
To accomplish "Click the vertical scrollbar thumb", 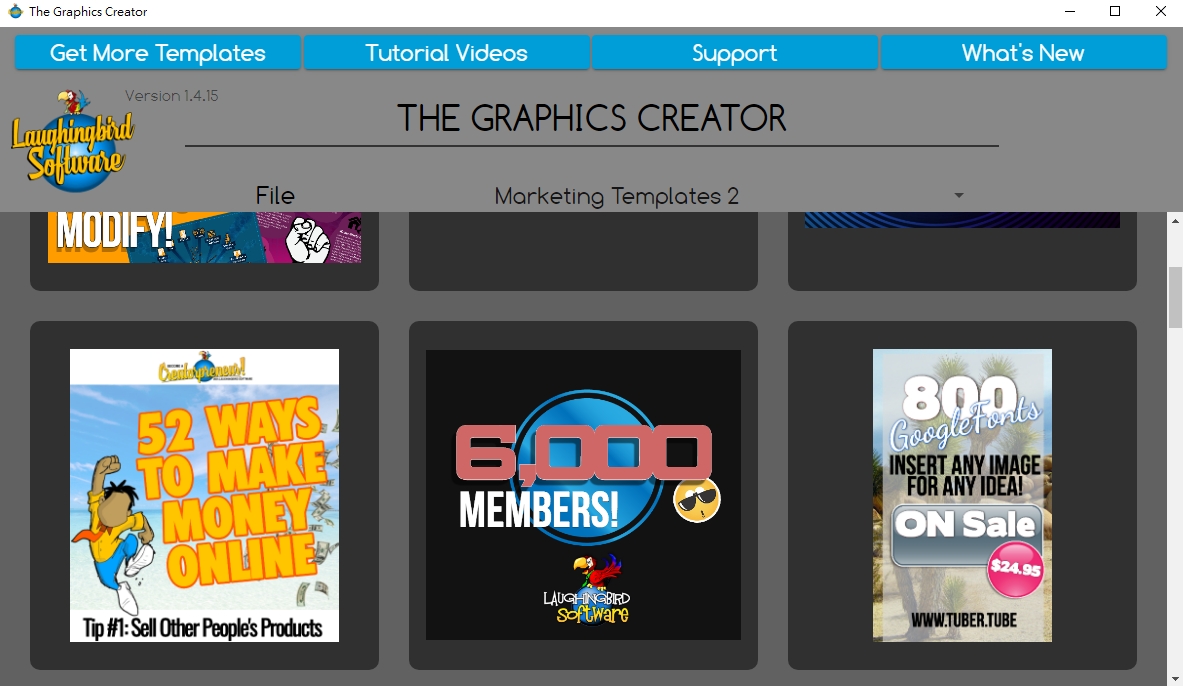I will click(1175, 297).
